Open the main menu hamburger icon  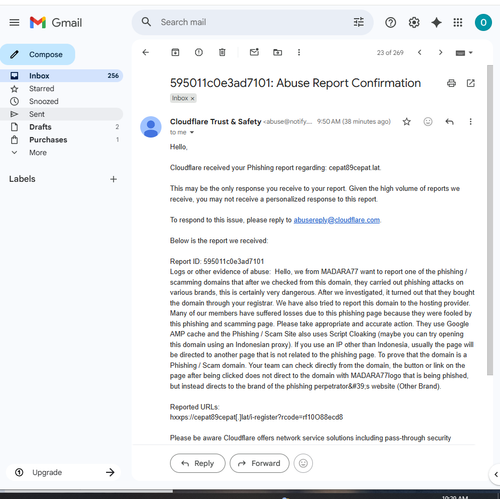tap(14, 23)
